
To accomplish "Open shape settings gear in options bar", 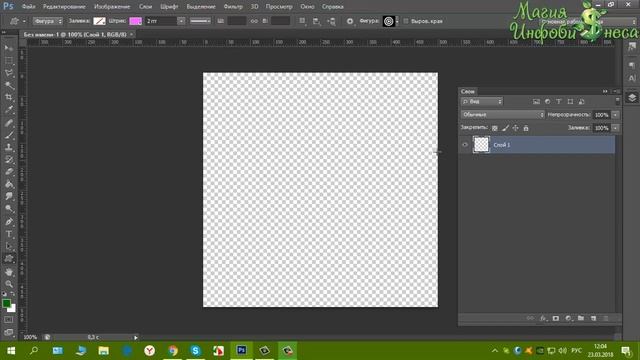I will [x=350, y=21].
